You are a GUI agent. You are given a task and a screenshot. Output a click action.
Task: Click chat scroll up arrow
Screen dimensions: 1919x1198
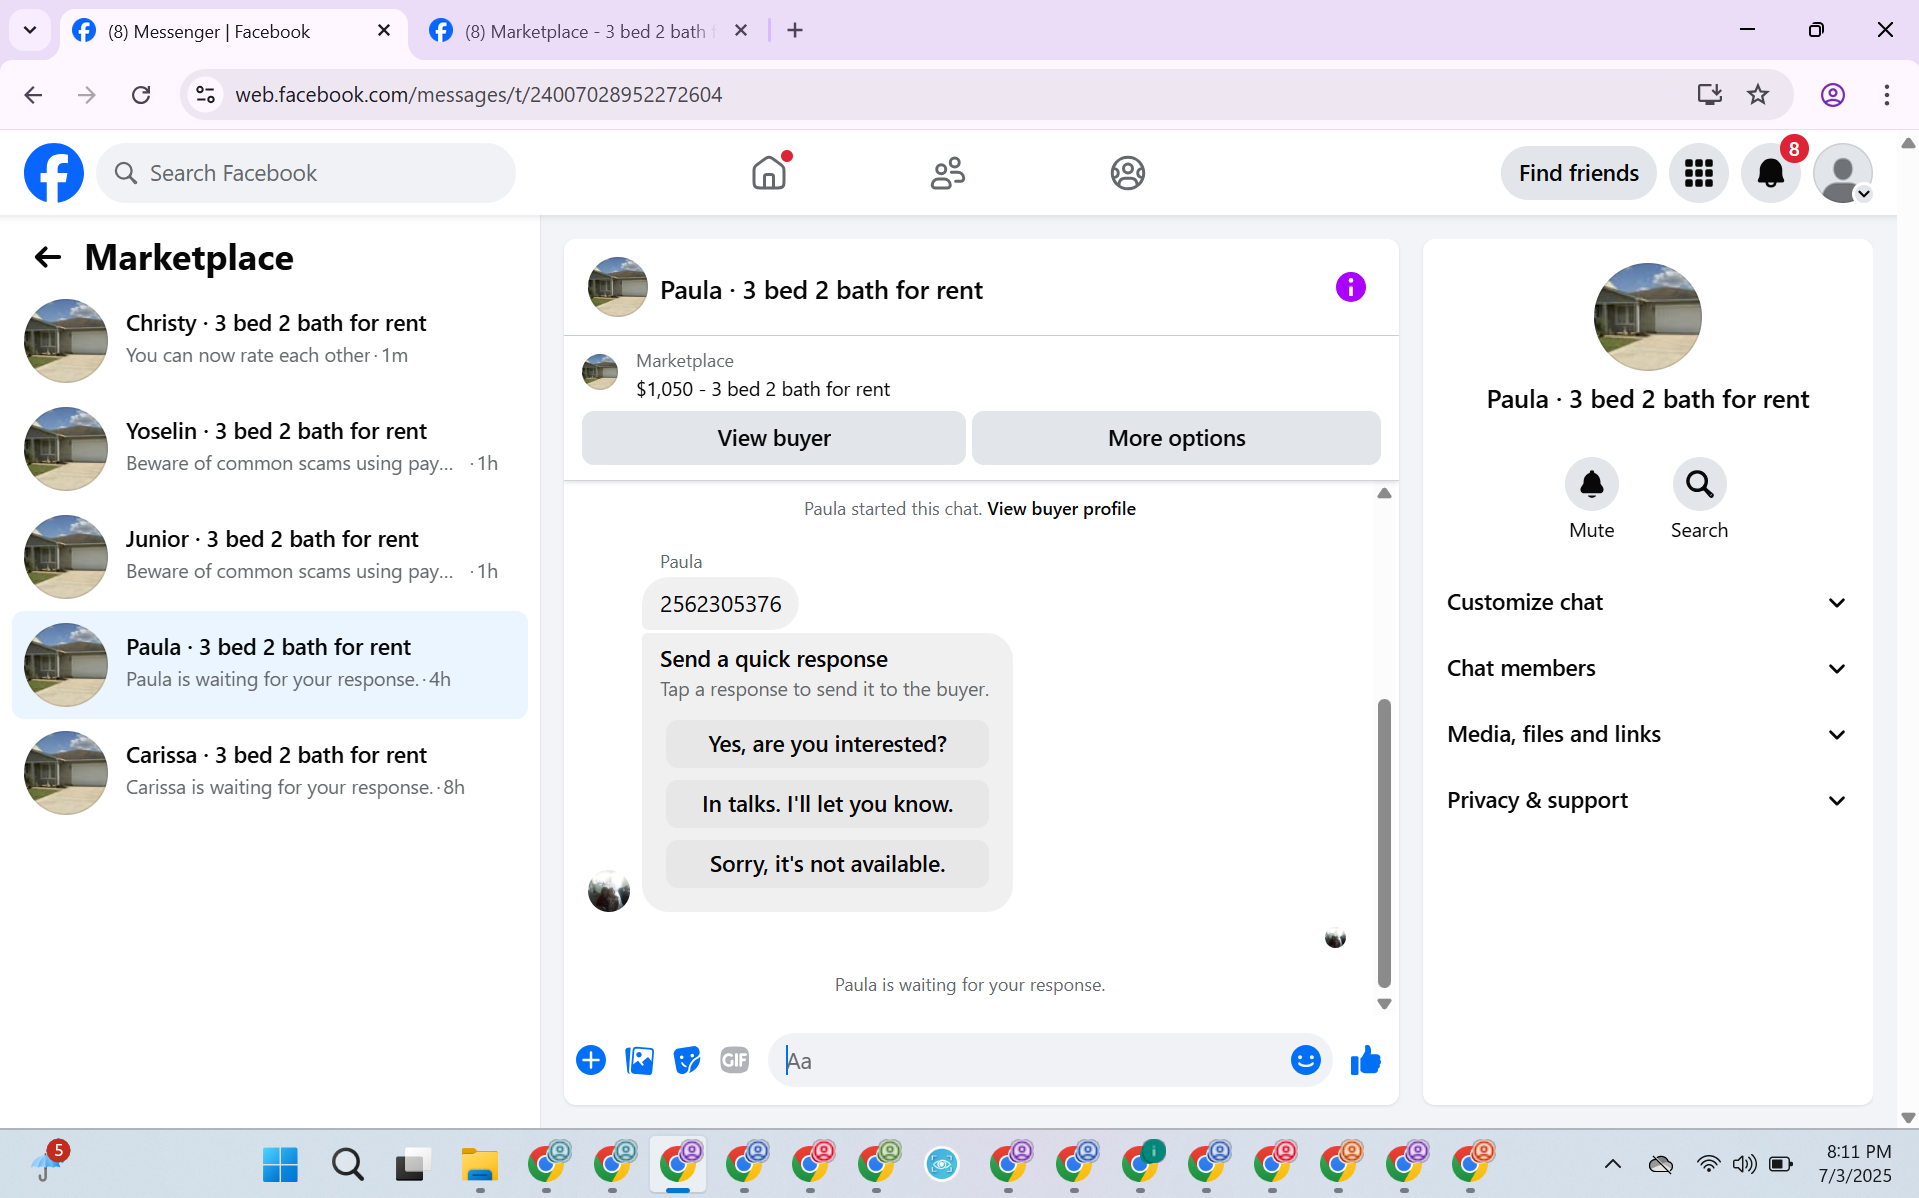[x=1384, y=493]
